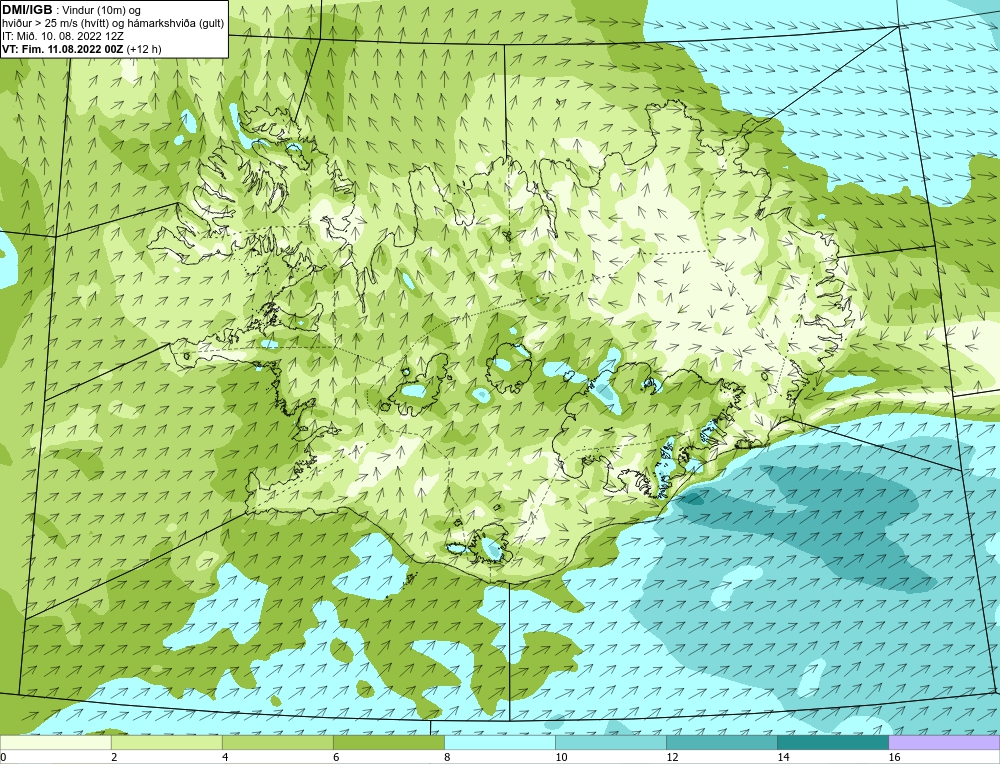Click the legend label '14'
The width and height of the screenshot is (1000, 764).
click(783, 757)
